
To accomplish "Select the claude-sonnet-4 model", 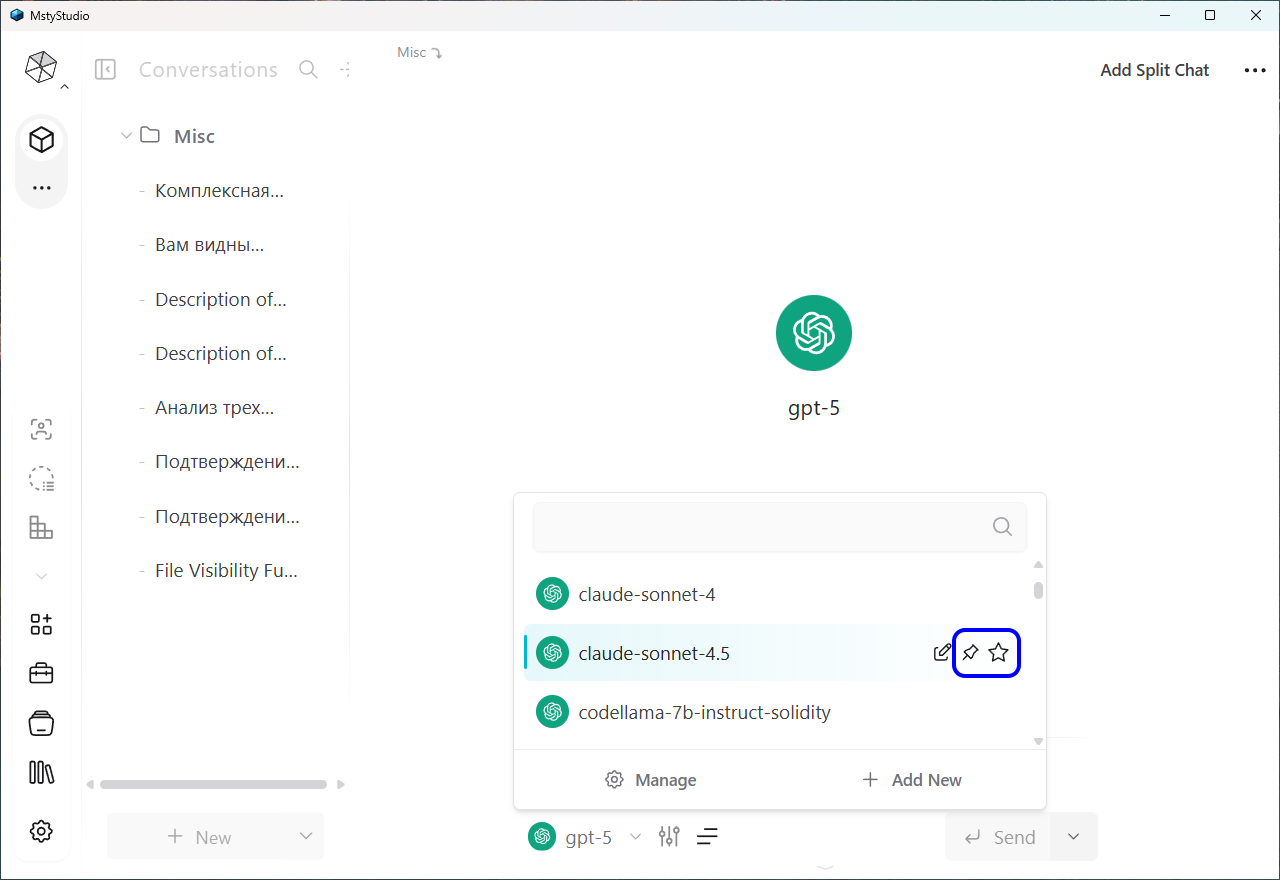I will pyautogui.click(x=780, y=595).
